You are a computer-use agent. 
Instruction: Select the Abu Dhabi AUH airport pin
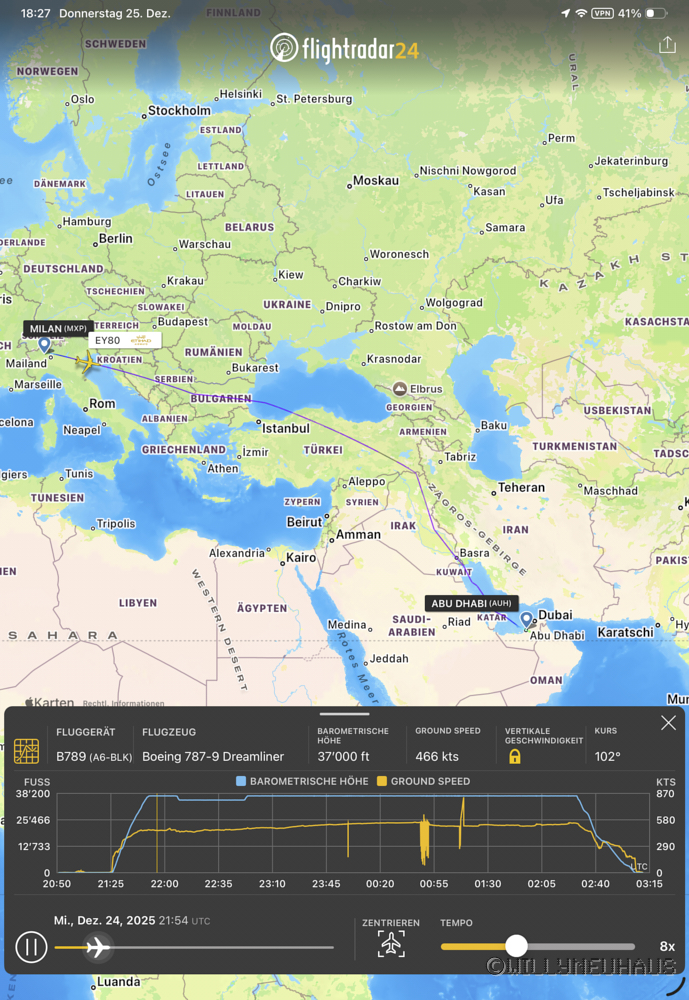tap(526, 620)
